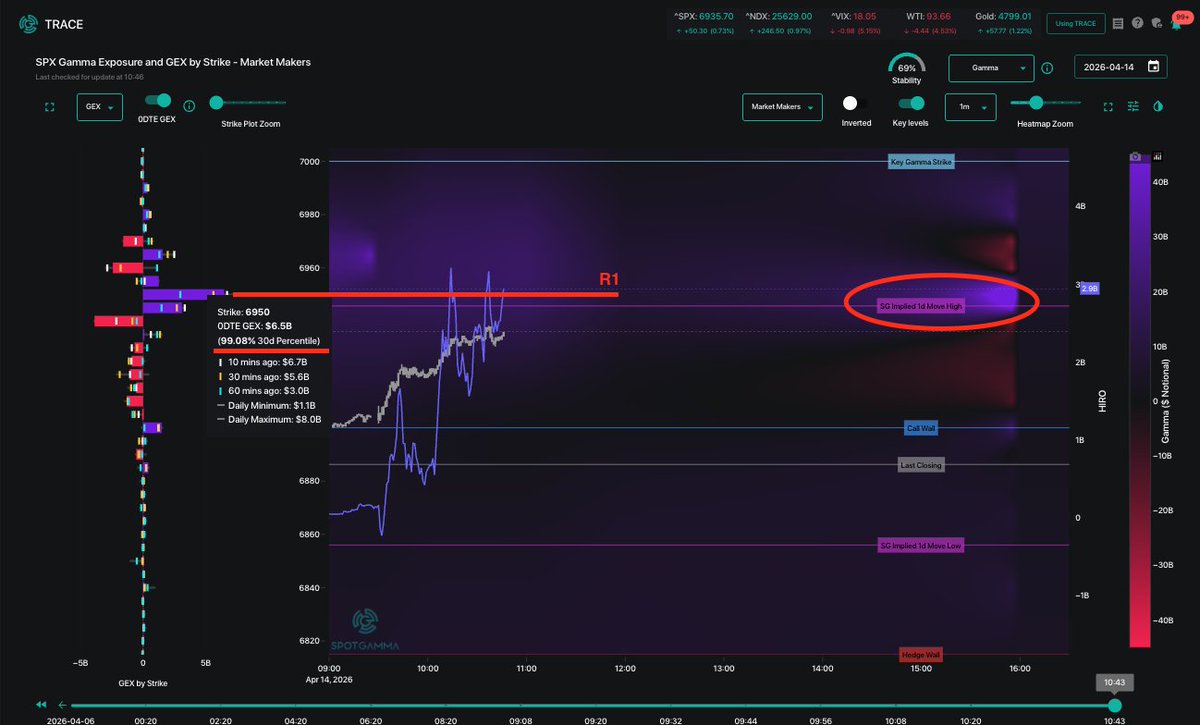Open the Gamma view selector
Image resolution: width=1200 pixels, height=725 pixels.
click(x=991, y=67)
